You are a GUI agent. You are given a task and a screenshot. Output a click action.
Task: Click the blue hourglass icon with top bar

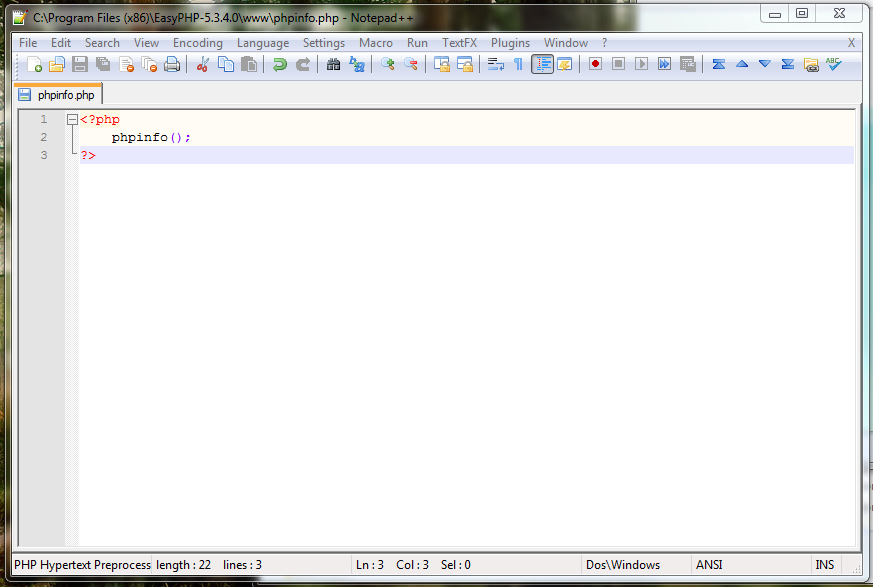(x=719, y=65)
